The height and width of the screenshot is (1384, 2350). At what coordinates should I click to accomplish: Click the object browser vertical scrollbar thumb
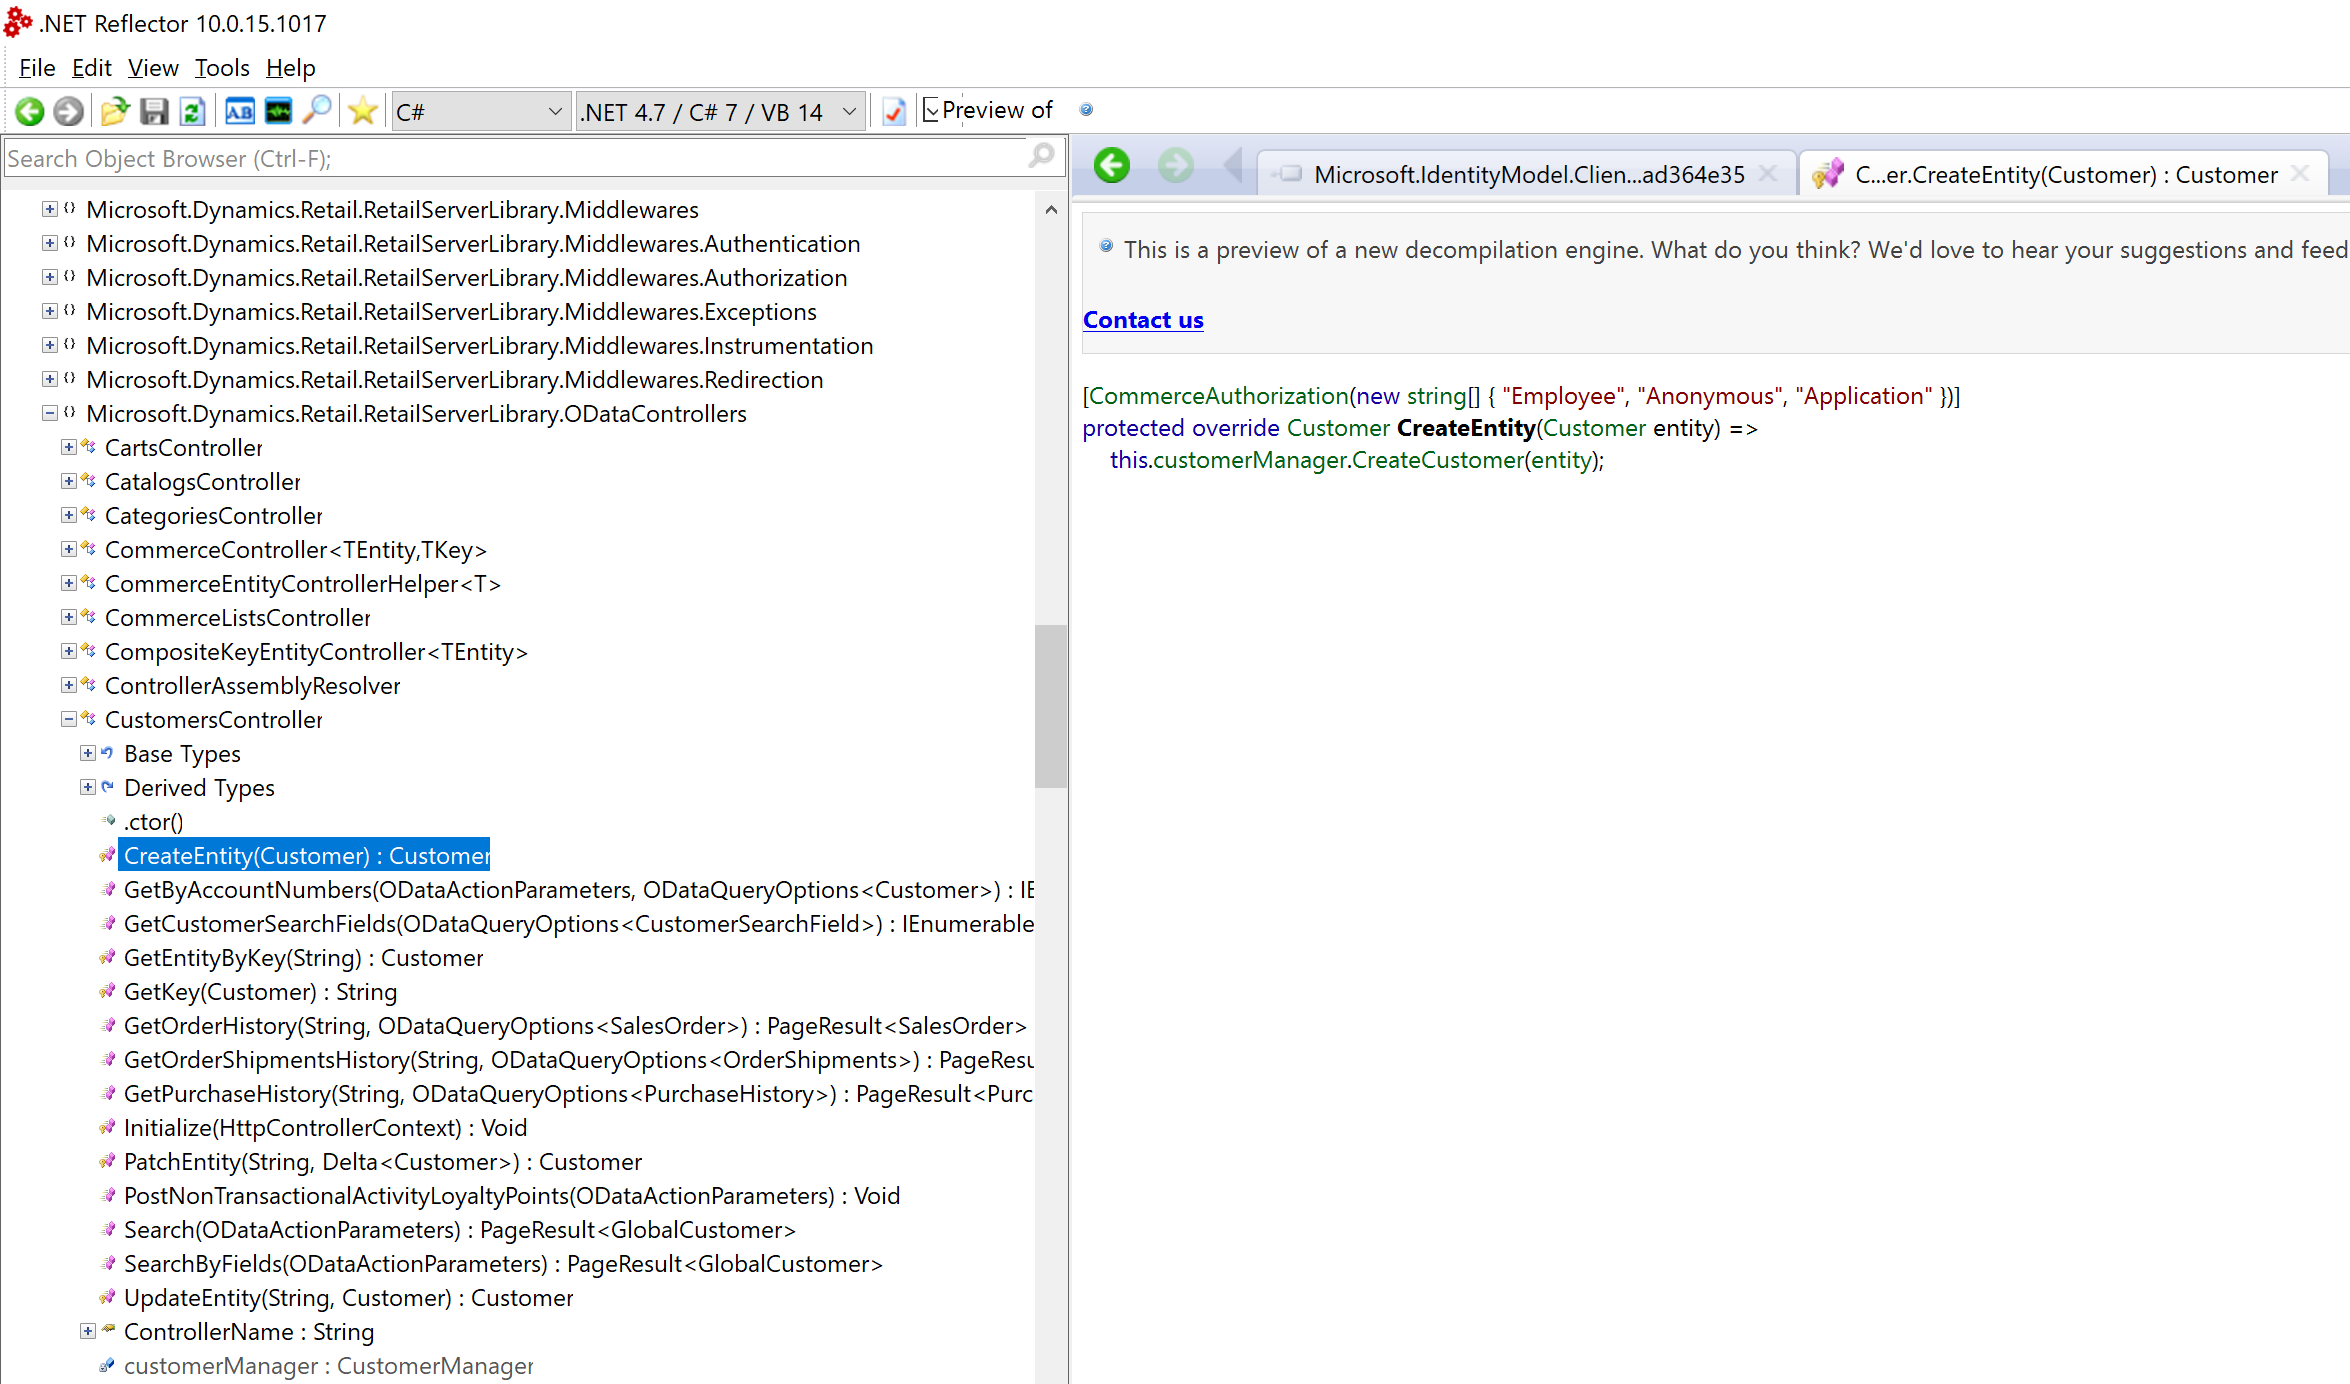point(1051,706)
